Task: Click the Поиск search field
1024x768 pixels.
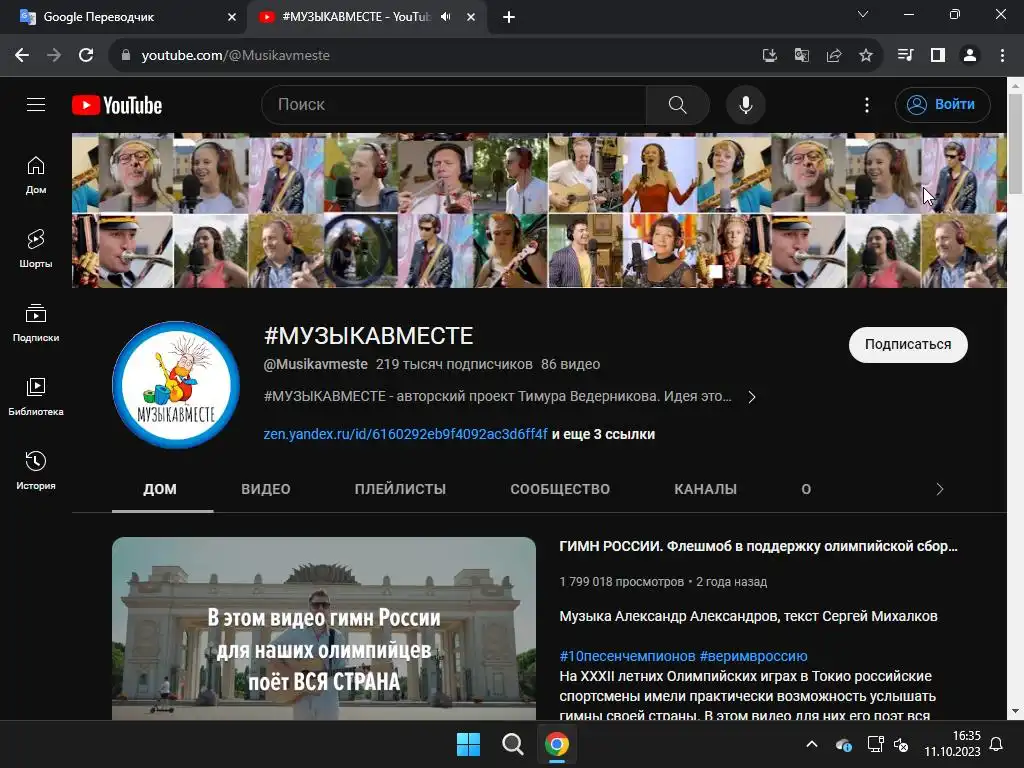Action: click(454, 104)
